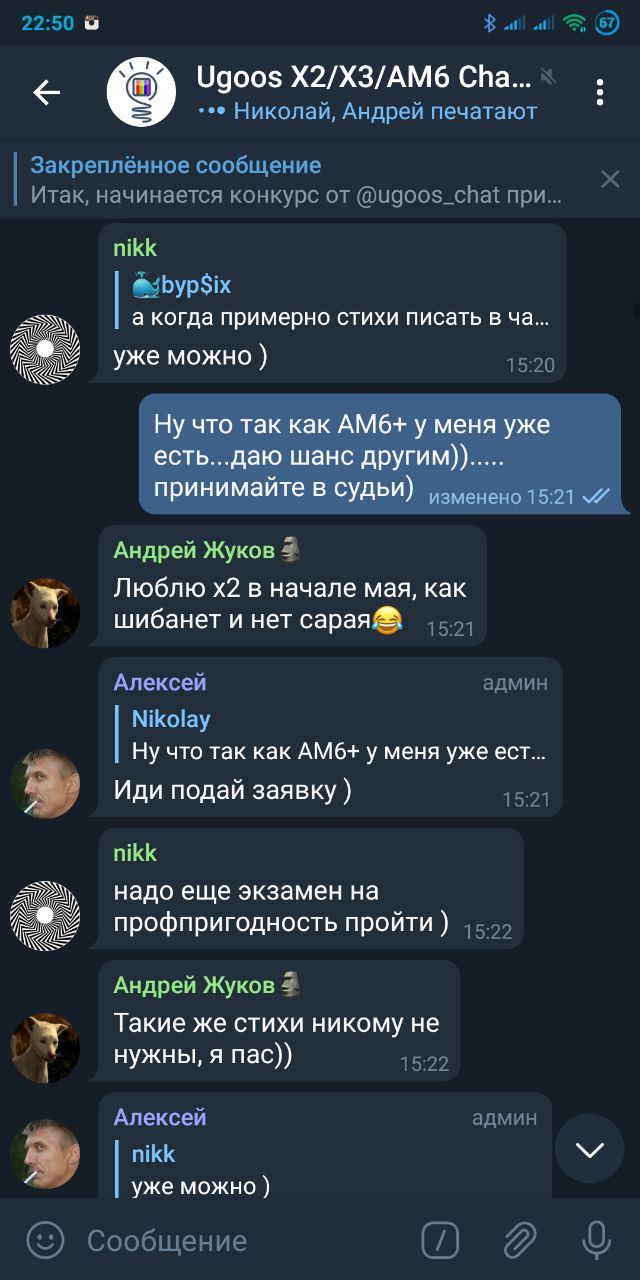This screenshot has height=1280, width=640.
Task: Open the pinned message about the contest
Action: (296, 180)
